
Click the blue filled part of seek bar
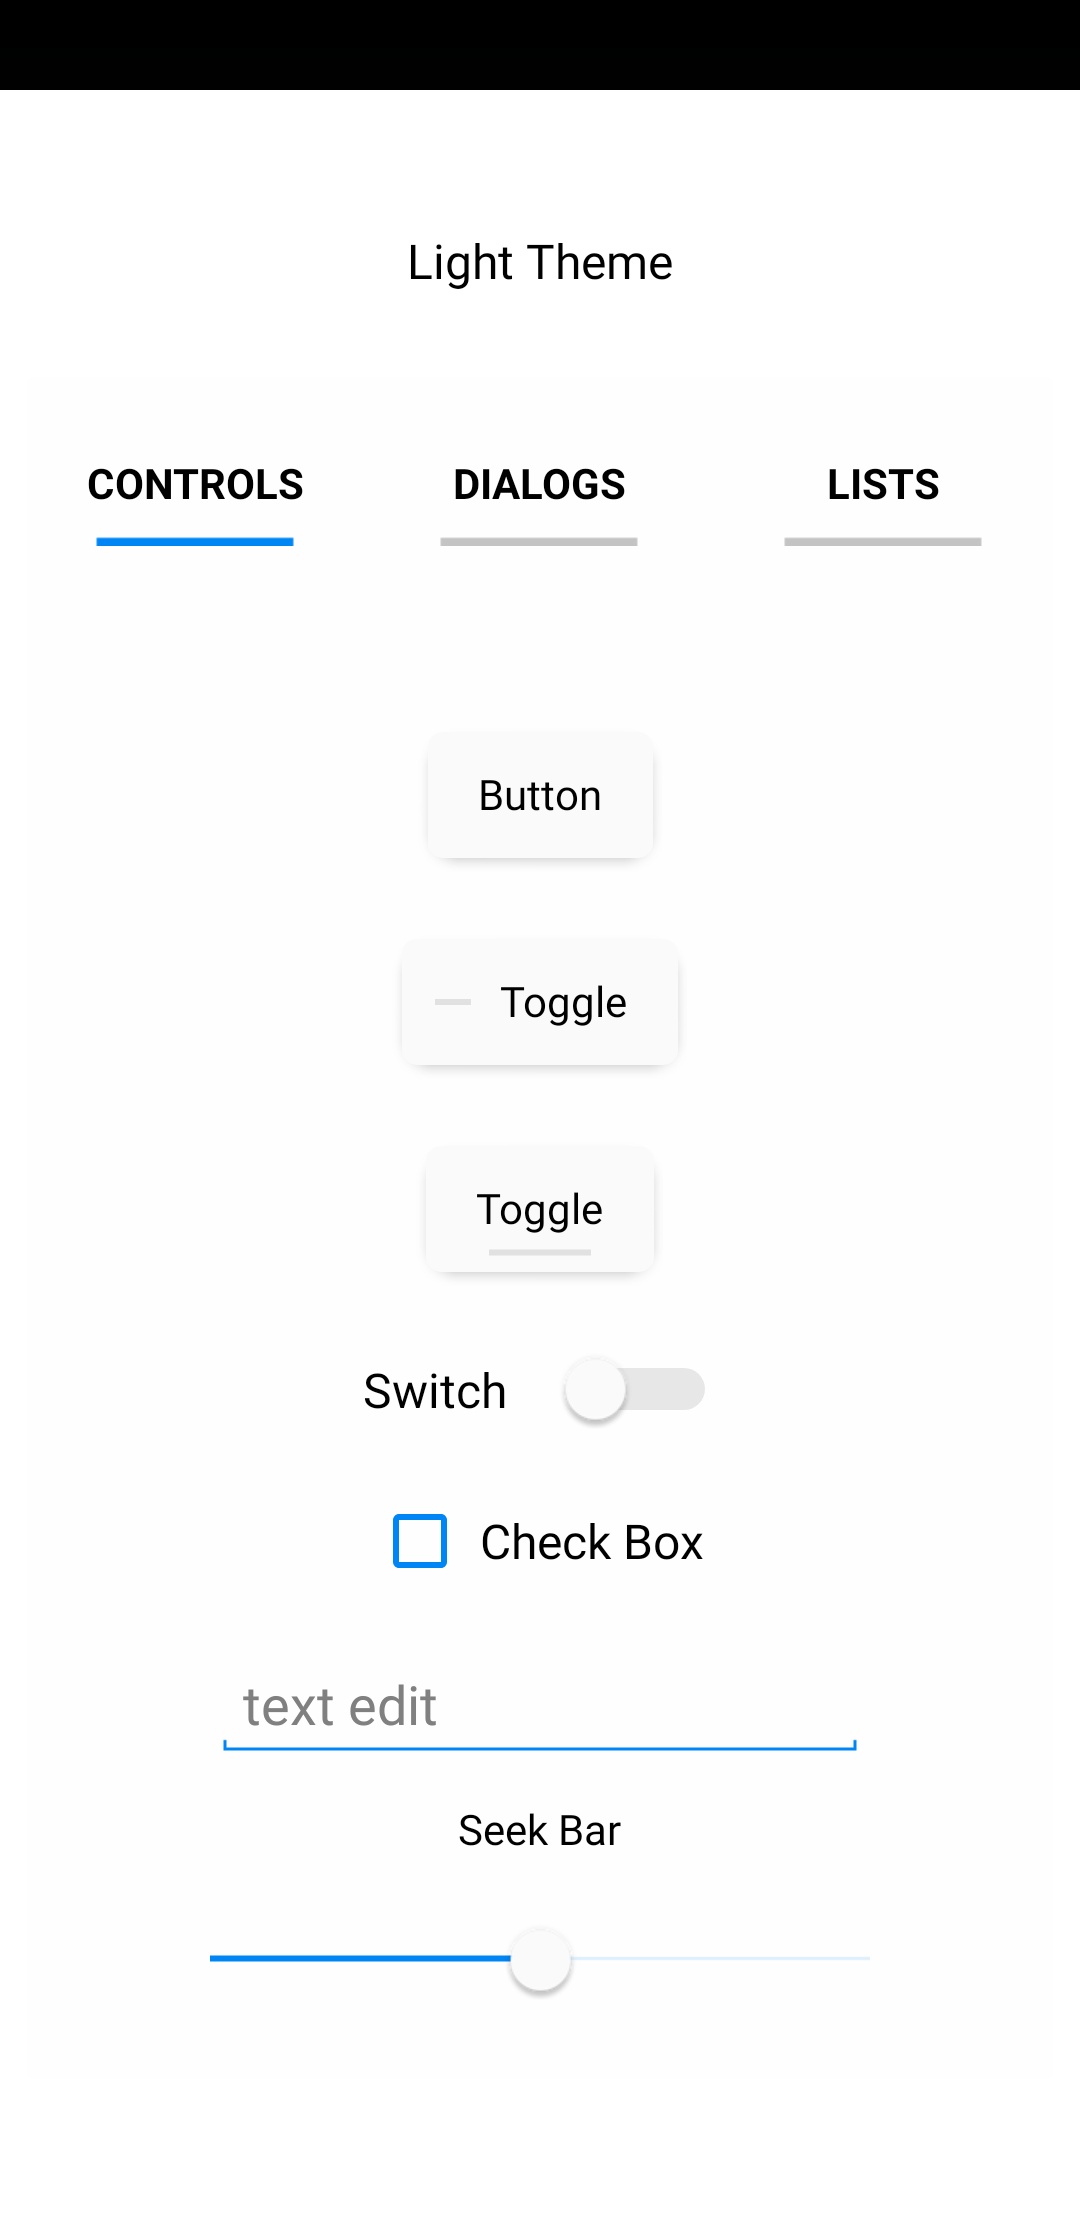[360, 1958]
